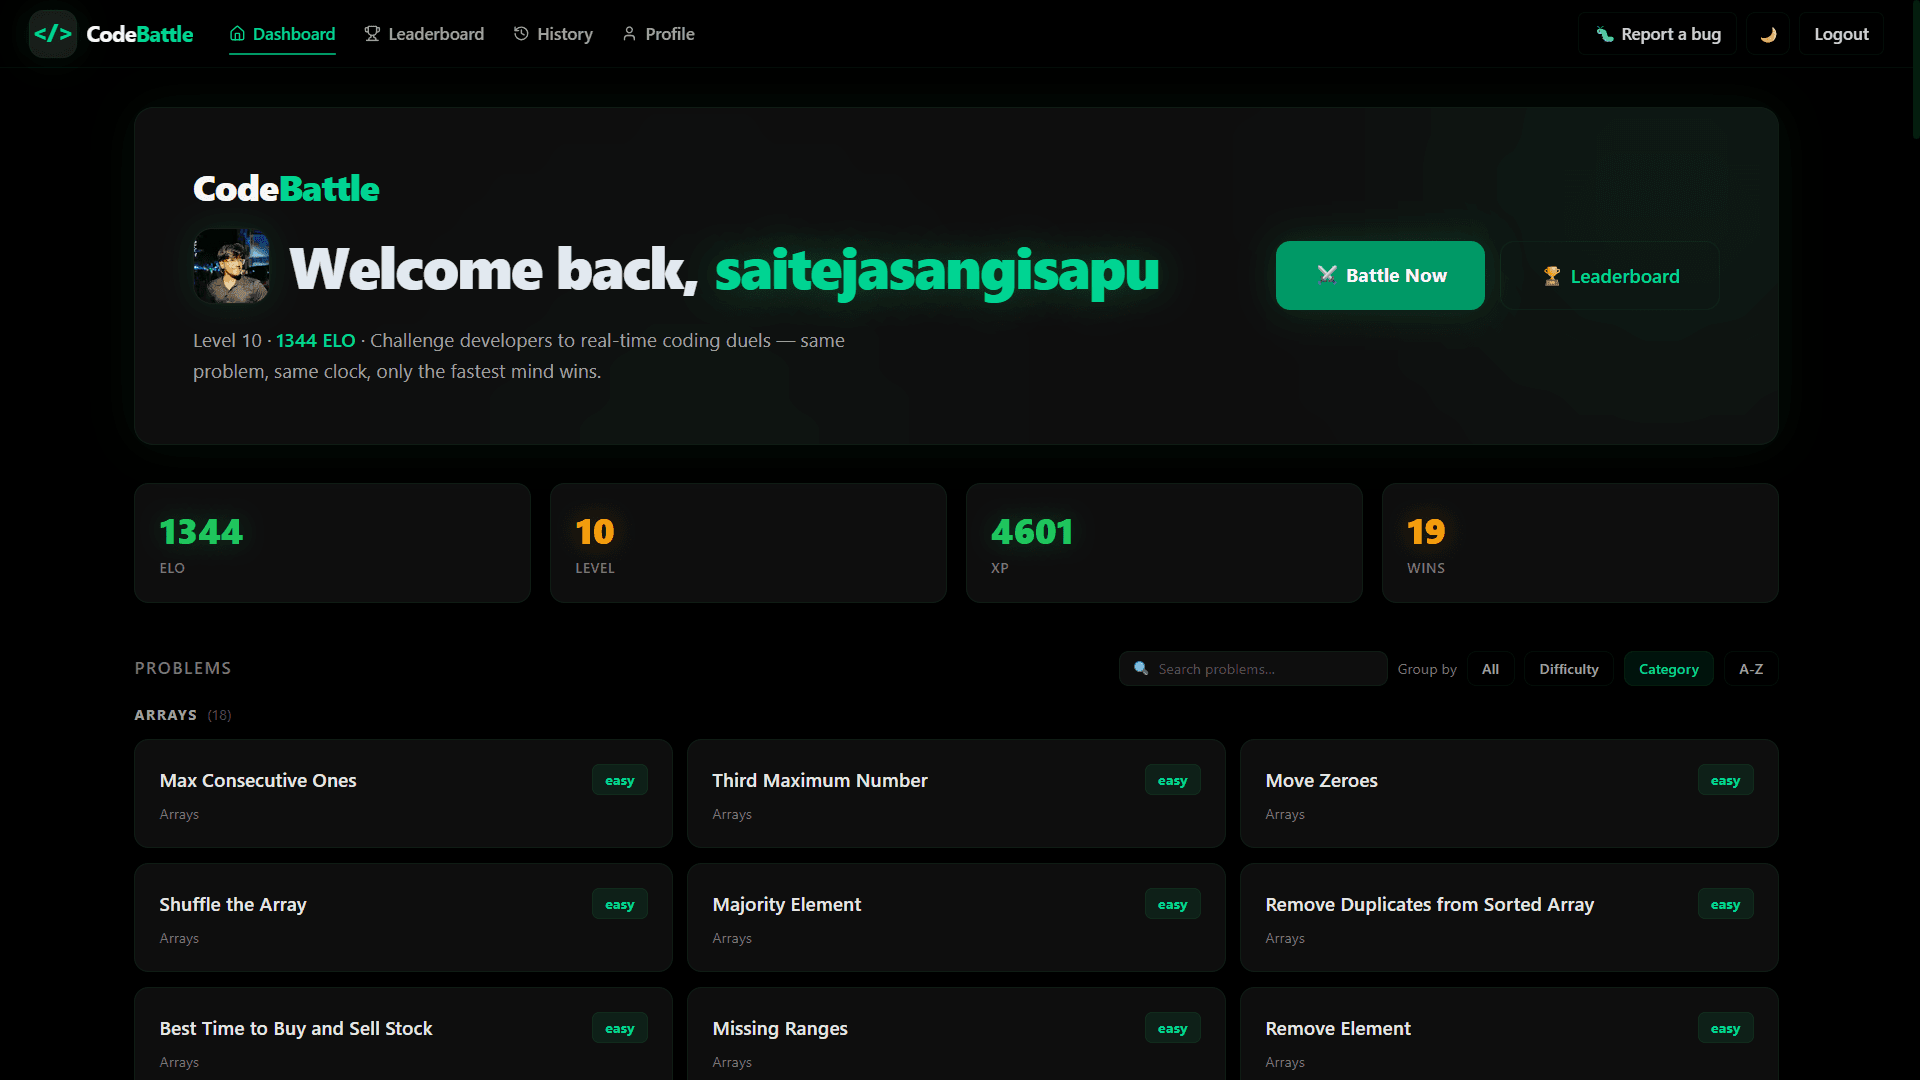
Task: Sort problems A-Z
Action: coord(1751,669)
